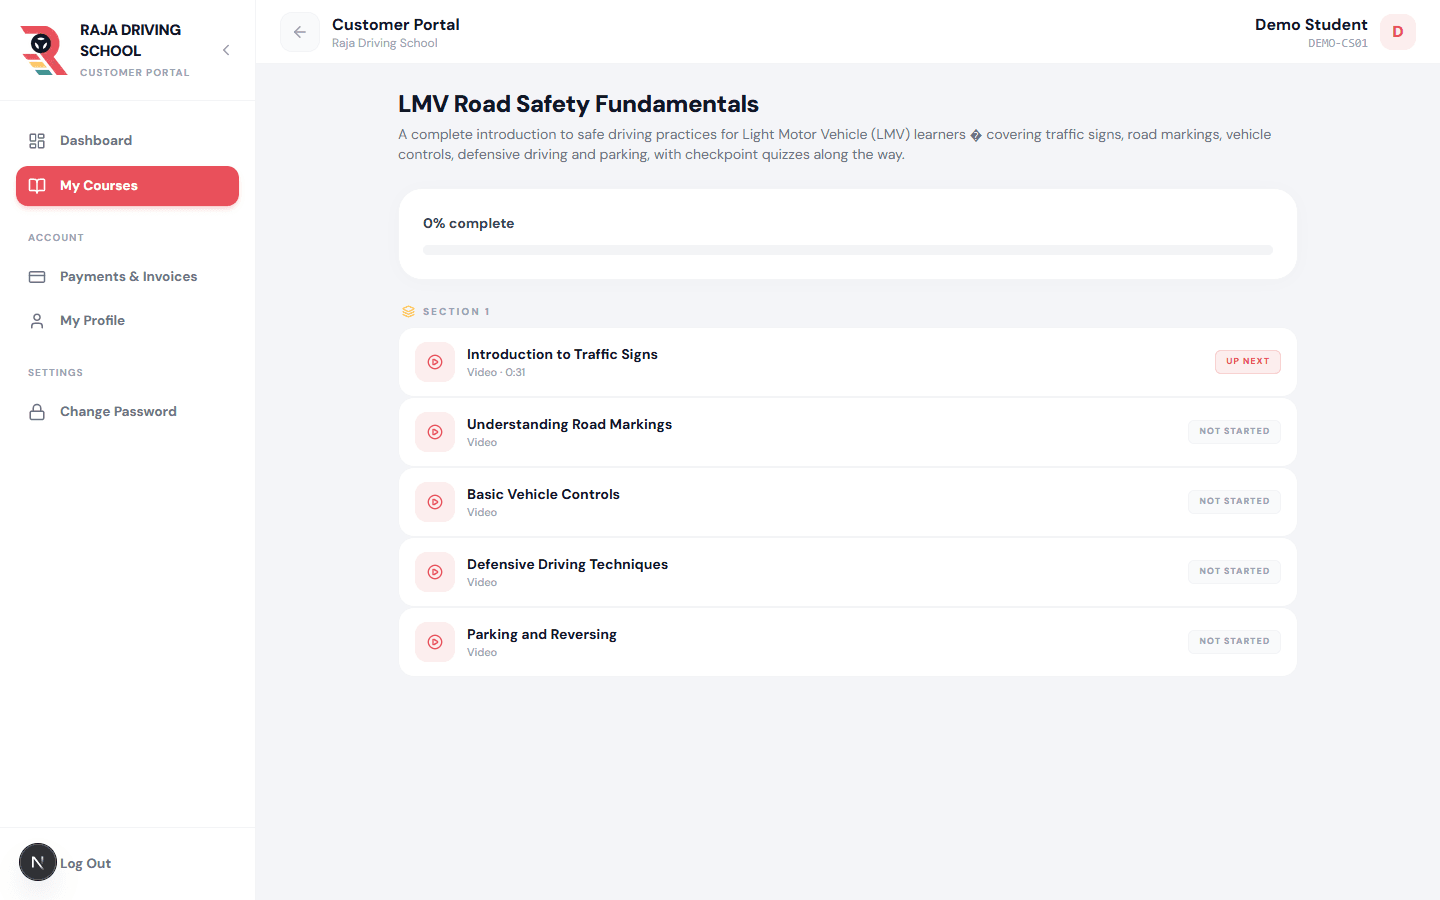The width and height of the screenshot is (1440, 900).
Task: Click the Payments & Invoices card icon
Action: 37,277
